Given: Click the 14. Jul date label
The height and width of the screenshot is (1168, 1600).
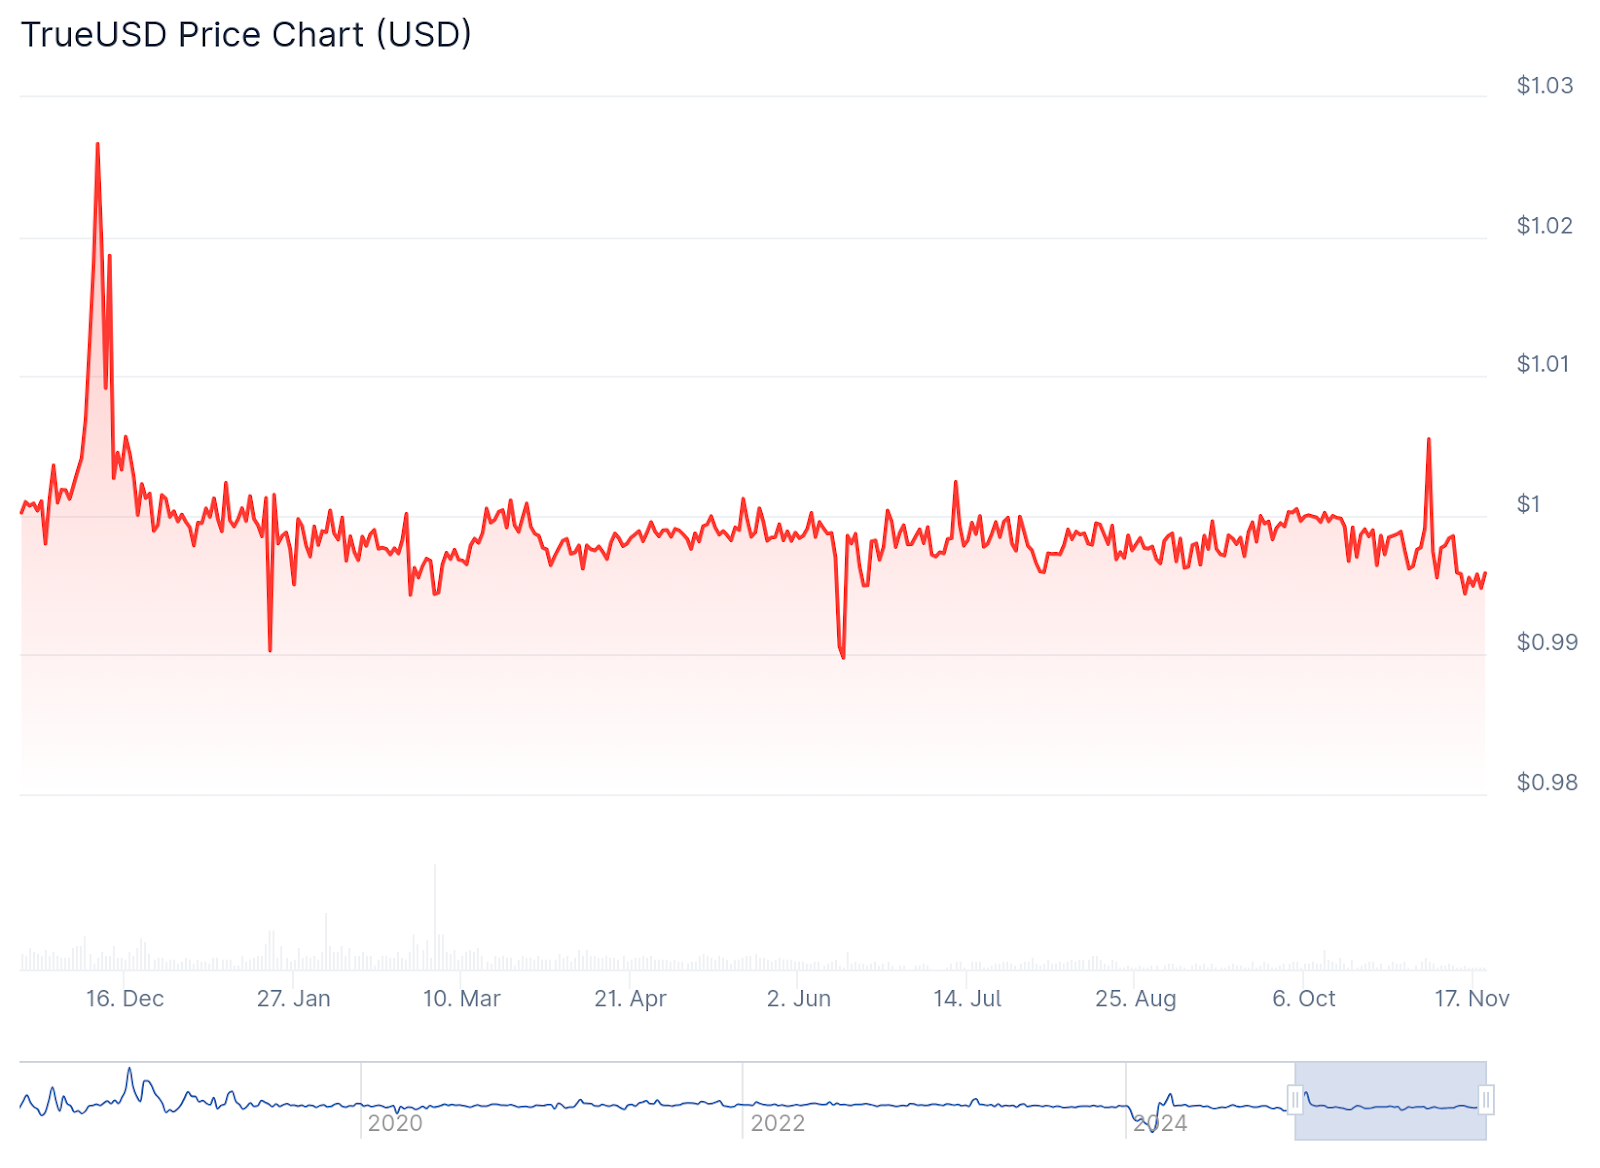Looking at the screenshot, I should (x=967, y=998).
